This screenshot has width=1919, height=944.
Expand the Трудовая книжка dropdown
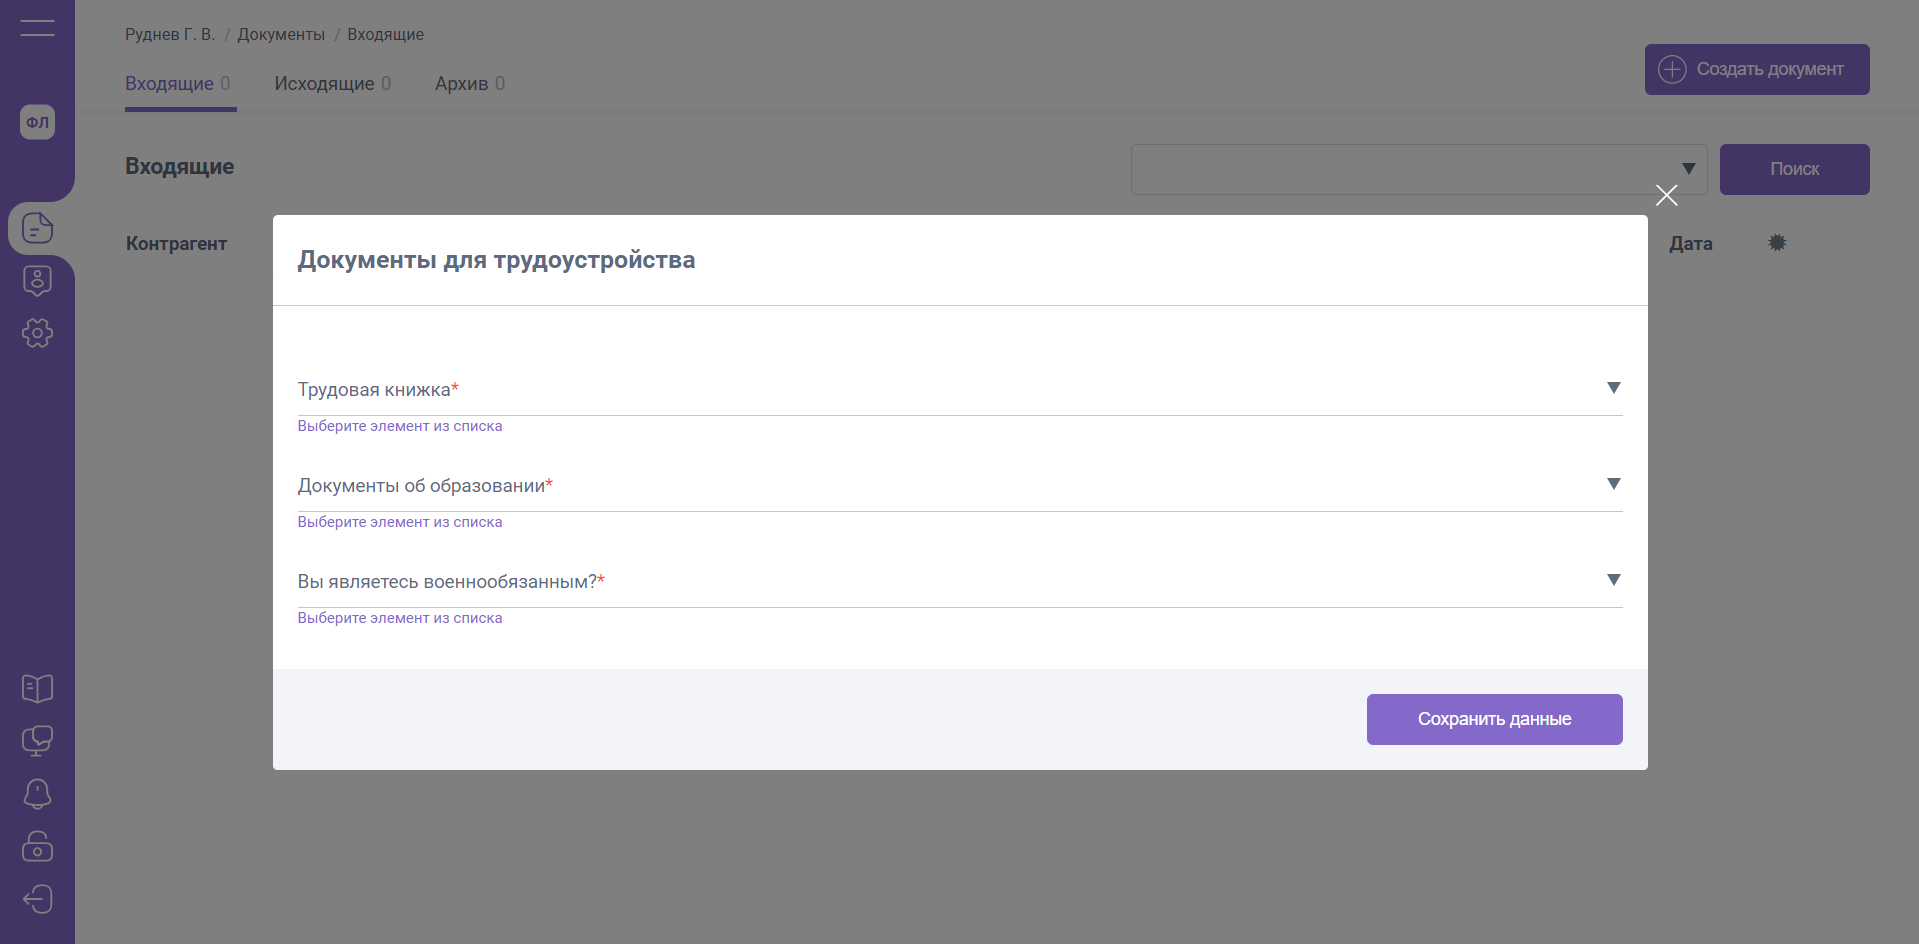pos(1613,388)
